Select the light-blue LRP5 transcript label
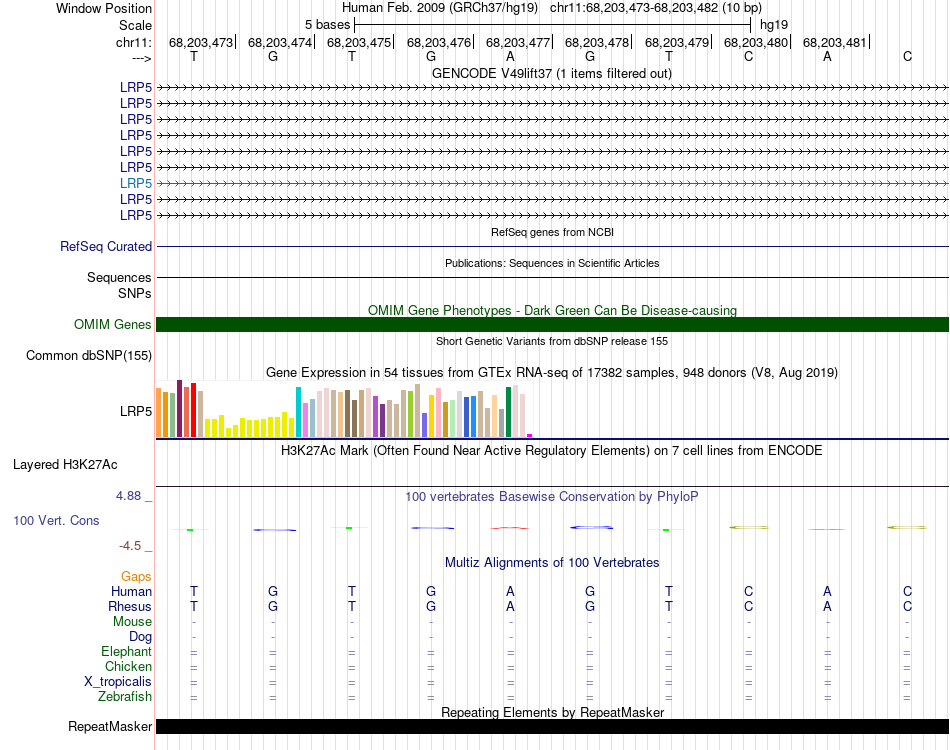The width and height of the screenshot is (950, 750). [136, 183]
